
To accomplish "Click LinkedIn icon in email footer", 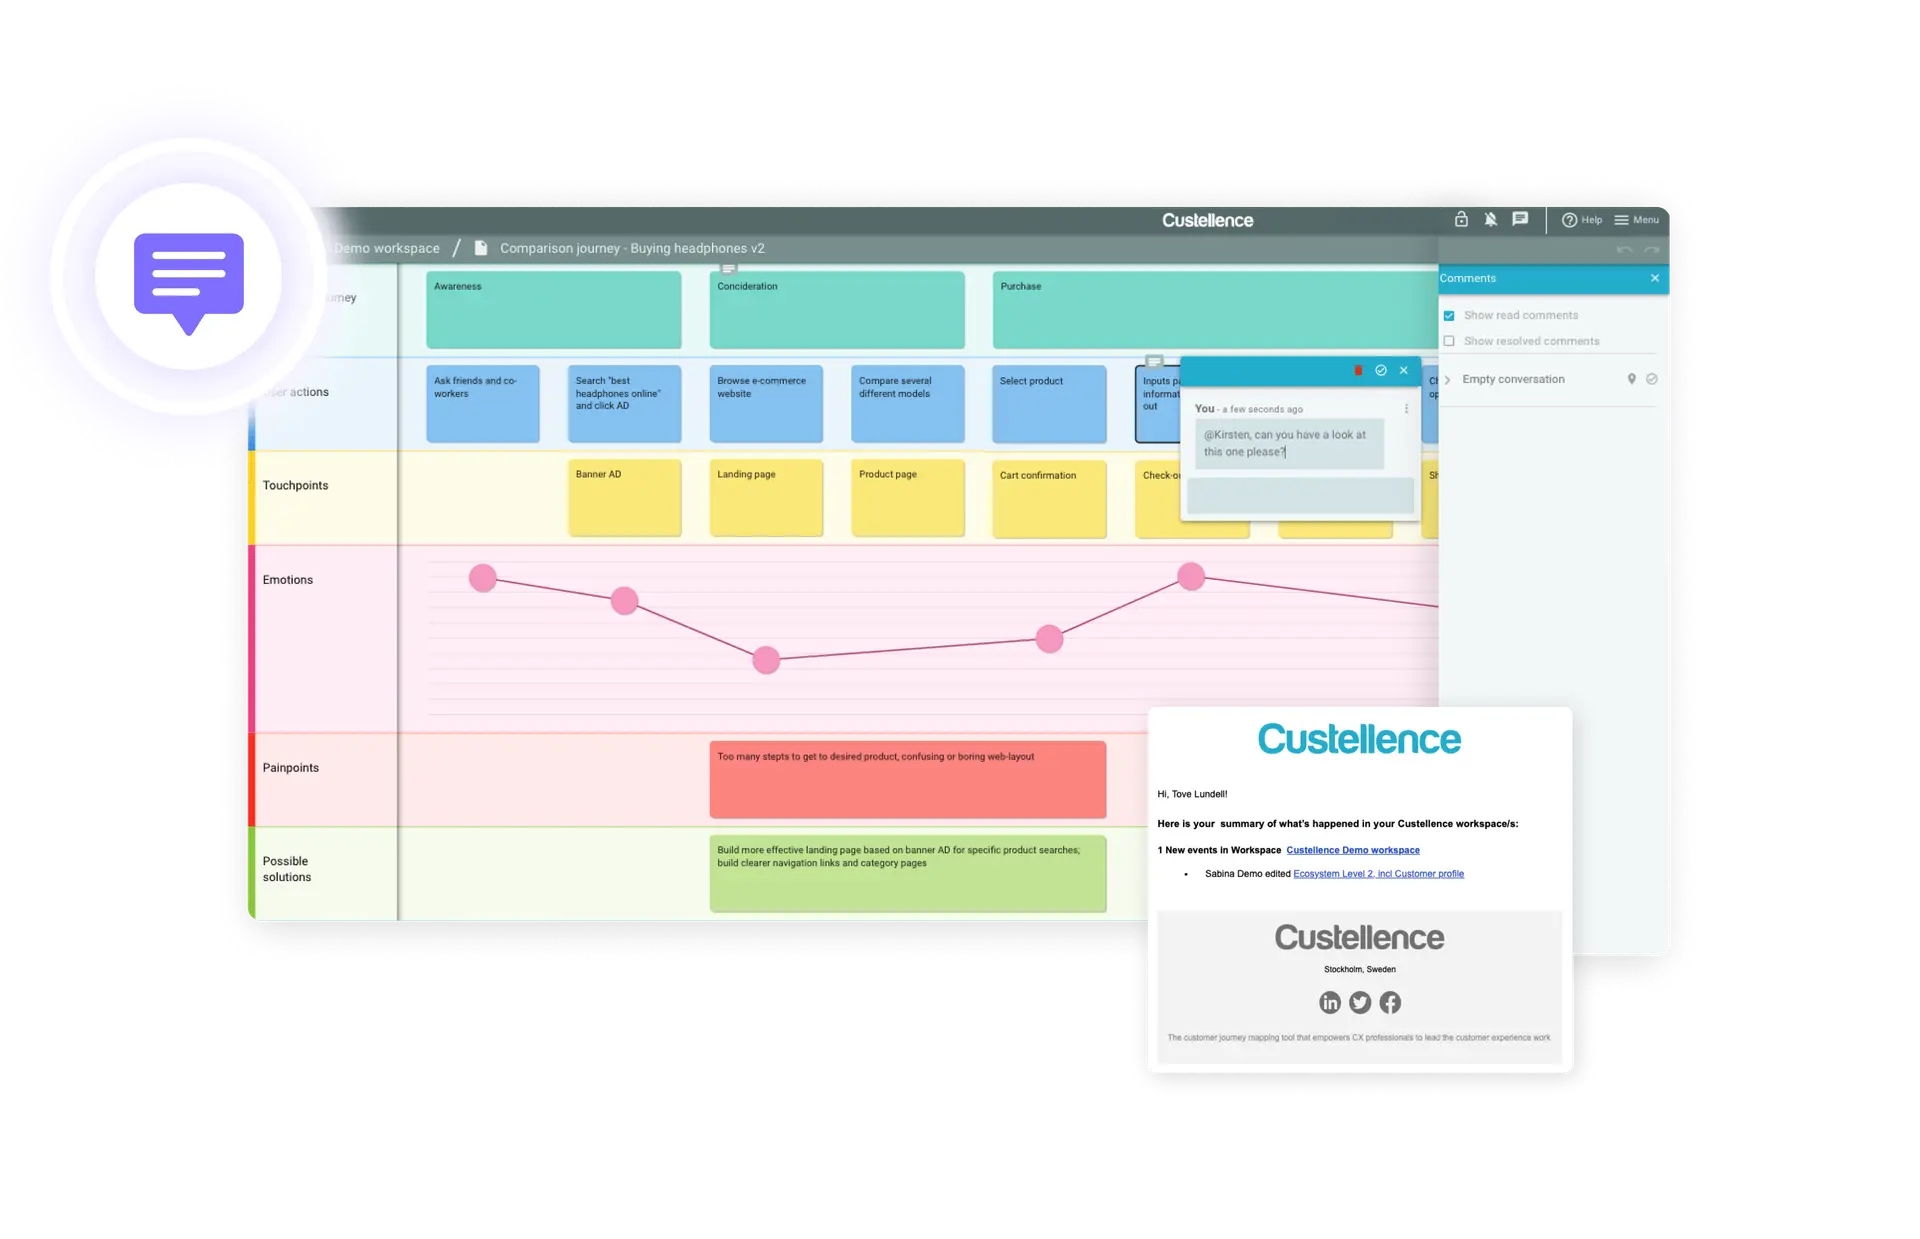I will coord(1329,1002).
